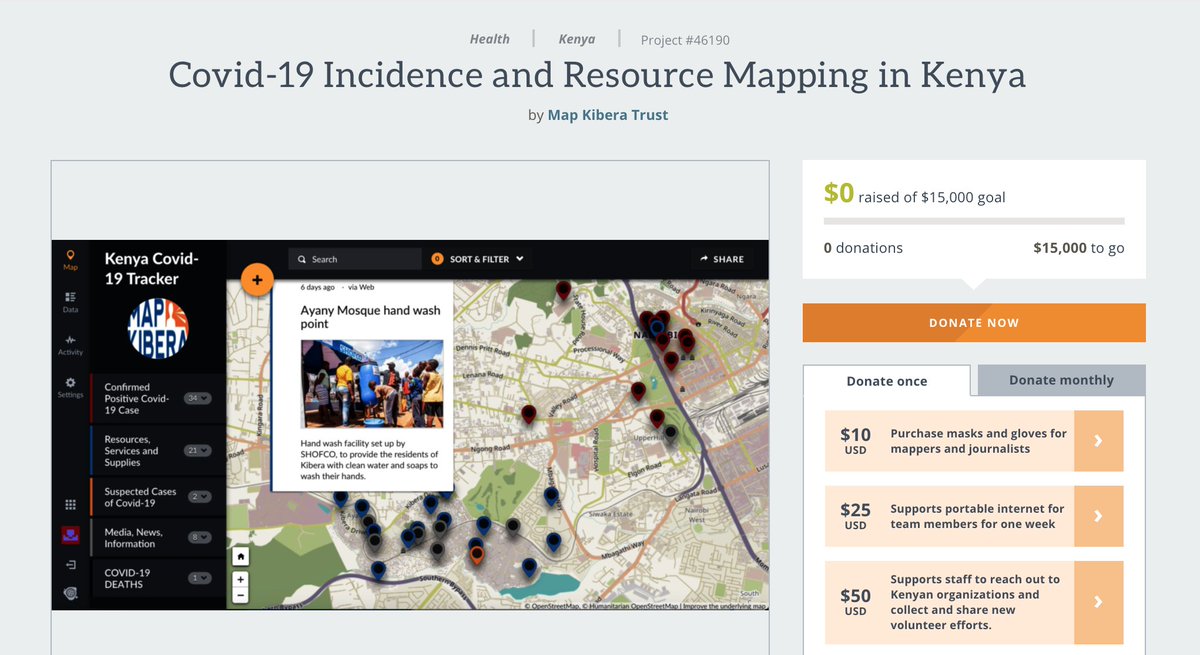
Task: Click the arrow on the $25 option
Action: click(x=1098, y=516)
